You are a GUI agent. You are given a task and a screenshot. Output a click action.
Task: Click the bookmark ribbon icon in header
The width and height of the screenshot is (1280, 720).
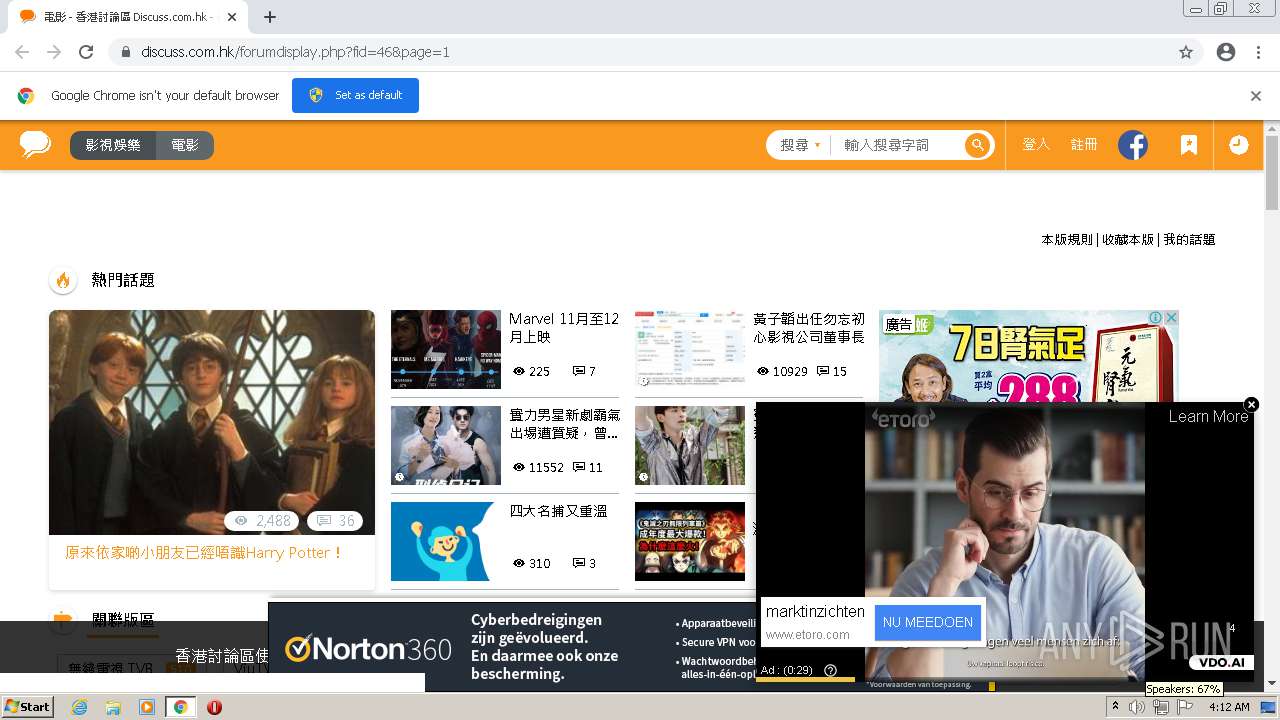[x=1188, y=145]
